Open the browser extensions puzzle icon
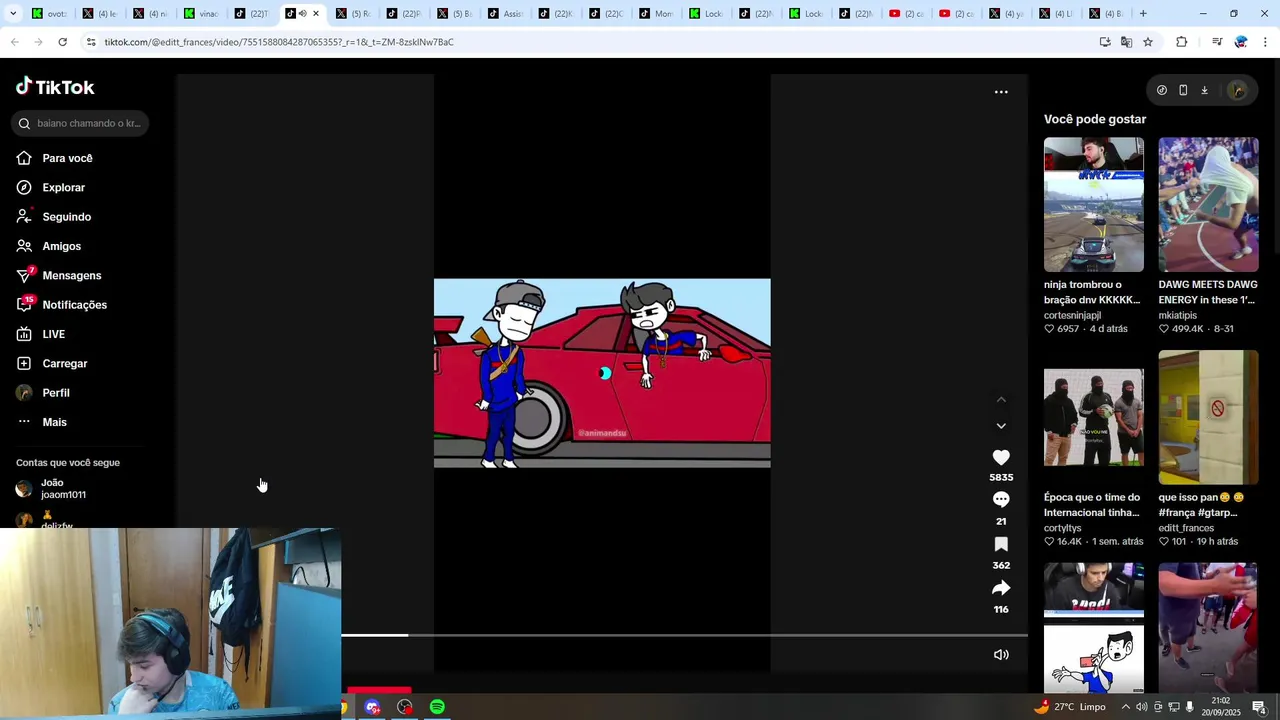The width and height of the screenshot is (1280, 720). (1181, 42)
